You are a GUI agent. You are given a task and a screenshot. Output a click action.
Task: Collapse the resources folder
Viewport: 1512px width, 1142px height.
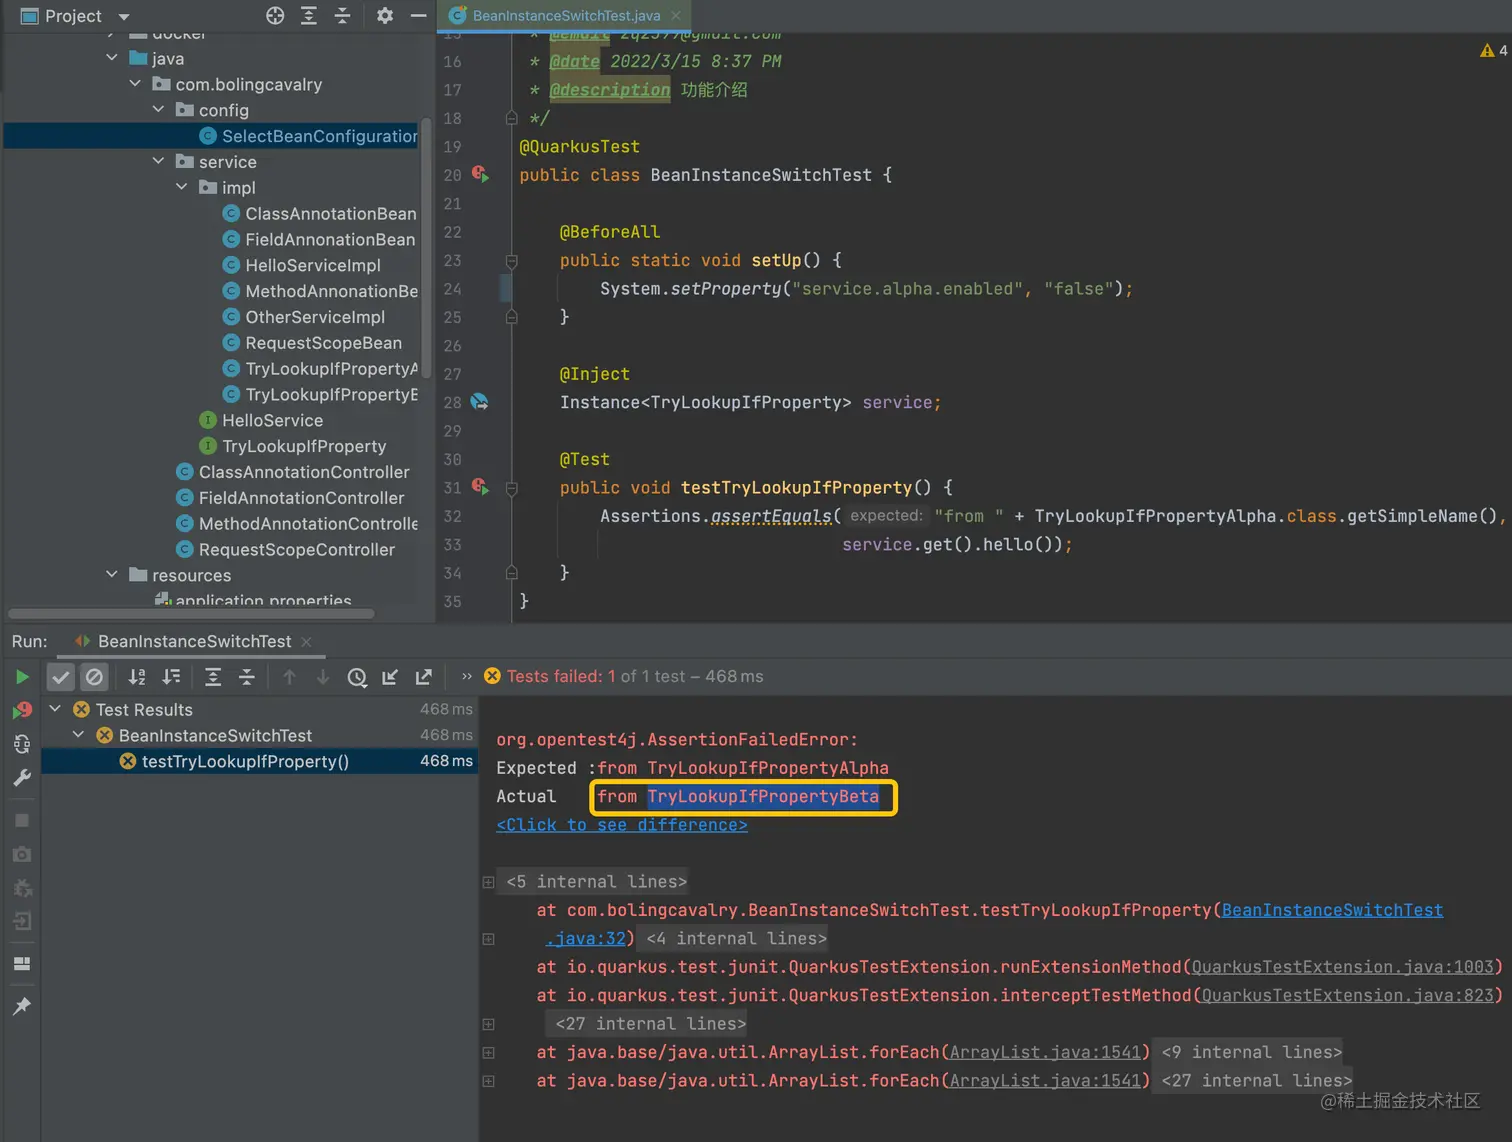point(112,575)
